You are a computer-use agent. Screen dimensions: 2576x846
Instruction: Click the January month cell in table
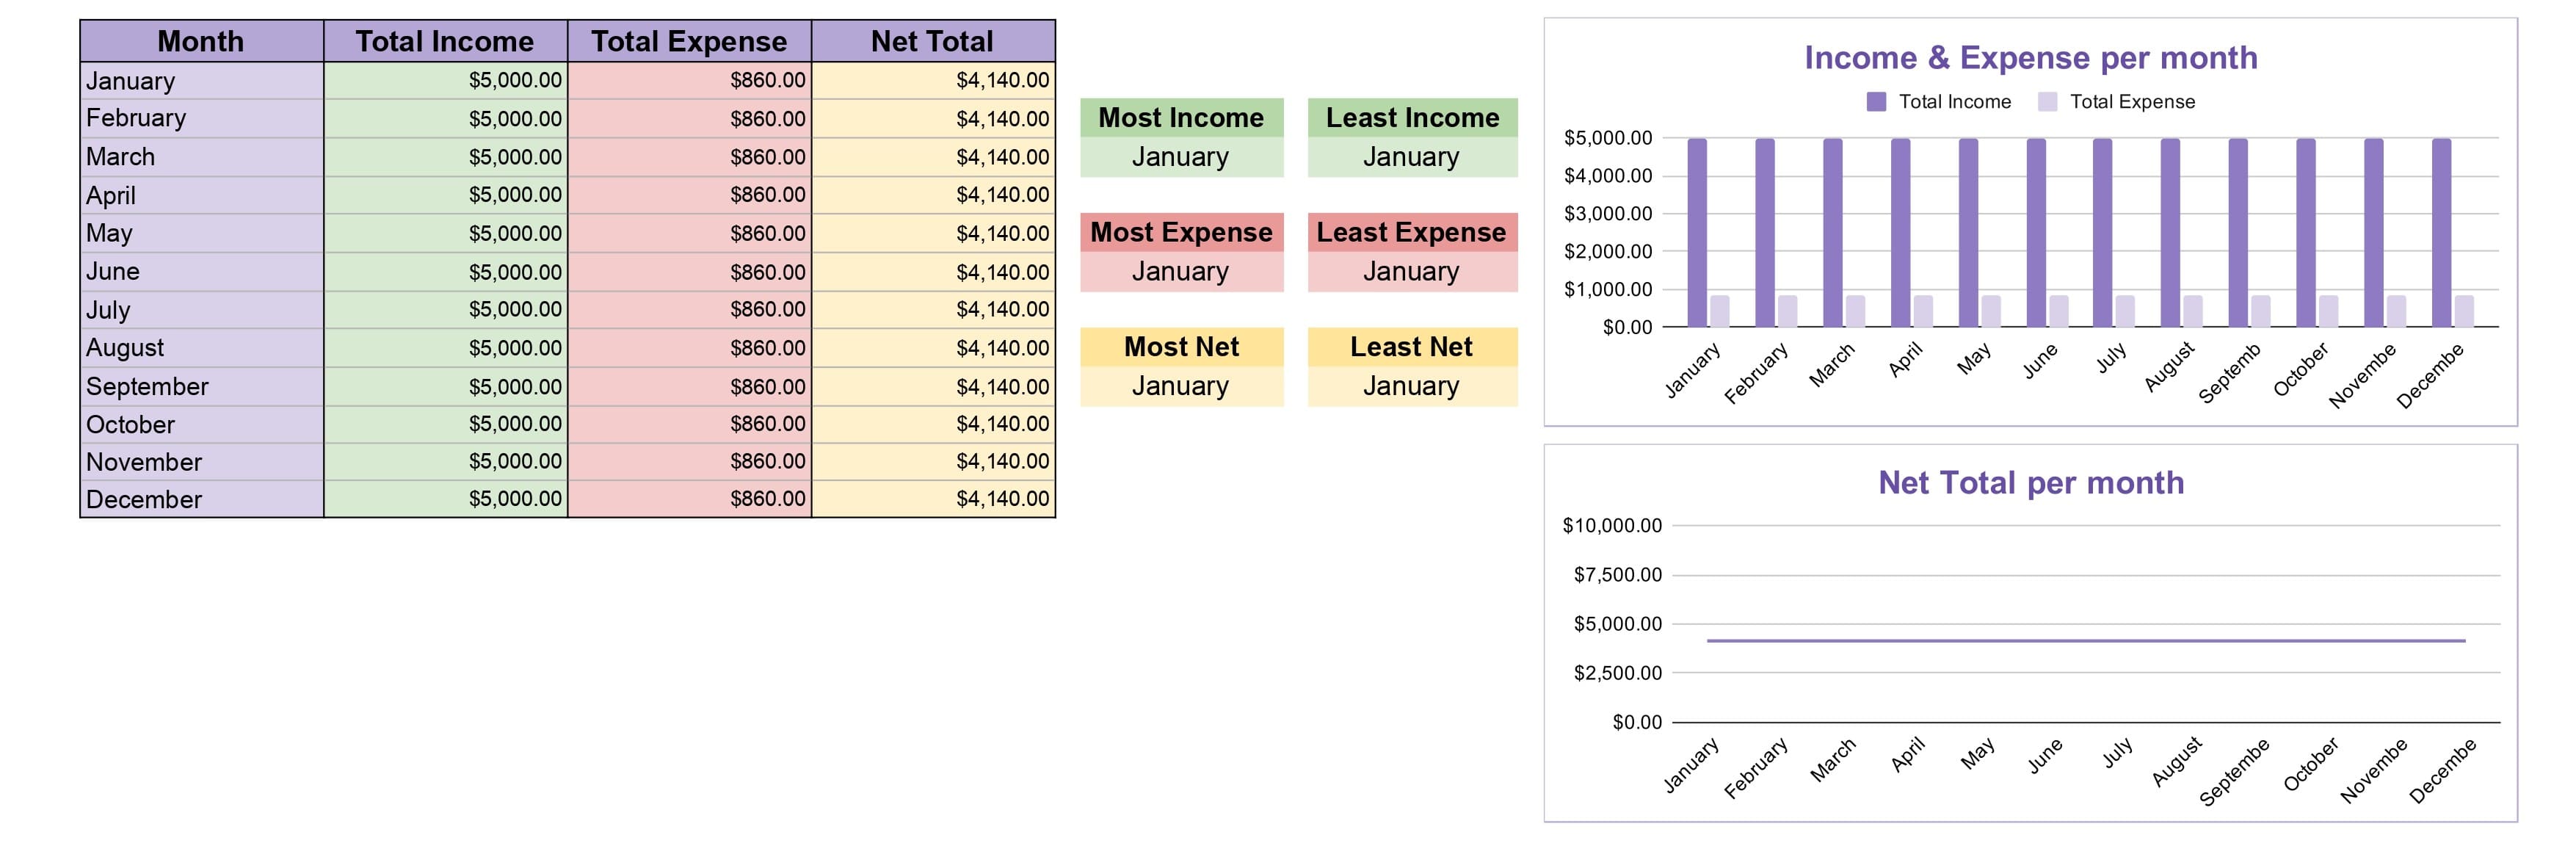point(201,80)
